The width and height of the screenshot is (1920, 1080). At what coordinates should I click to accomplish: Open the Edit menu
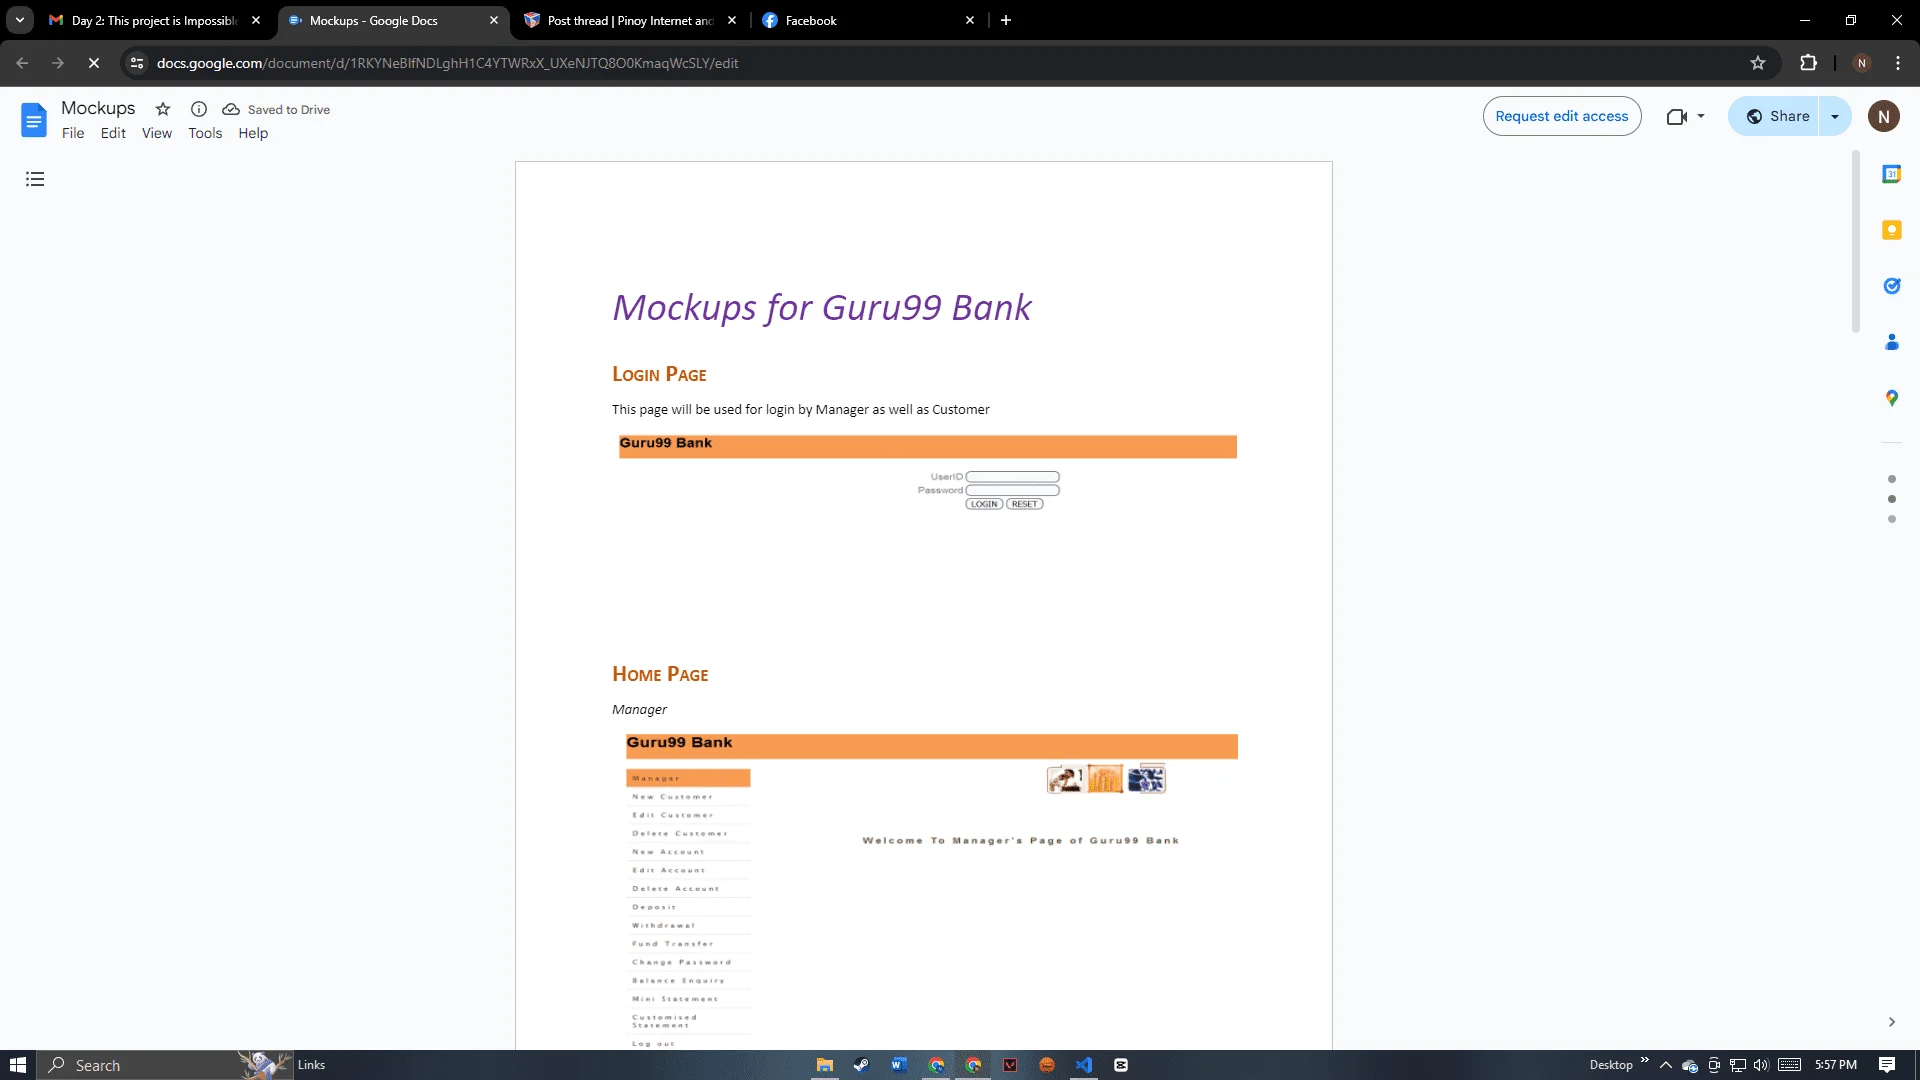(x=113, y=133)
